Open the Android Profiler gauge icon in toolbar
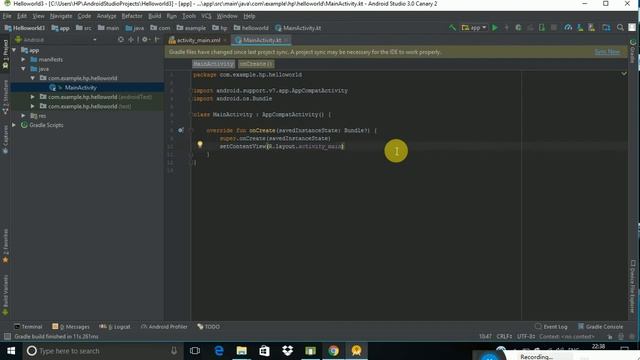Image resolution: width=640 pixels, height=360 pixels. point(568,28)
